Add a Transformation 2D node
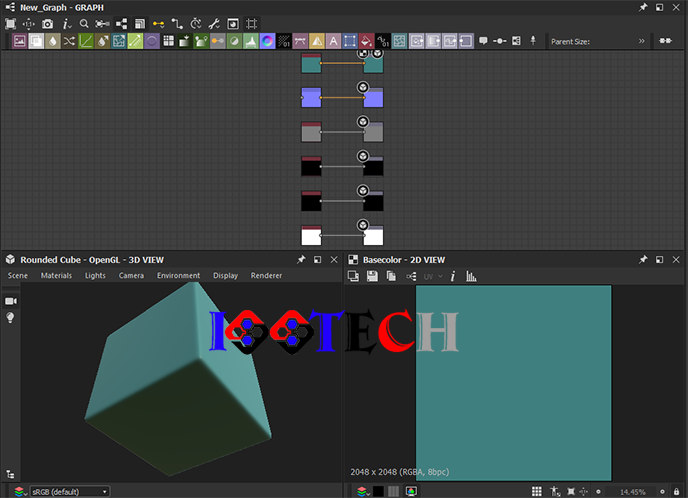This screenshot has width=688, height=498. [x=350, y=41]
